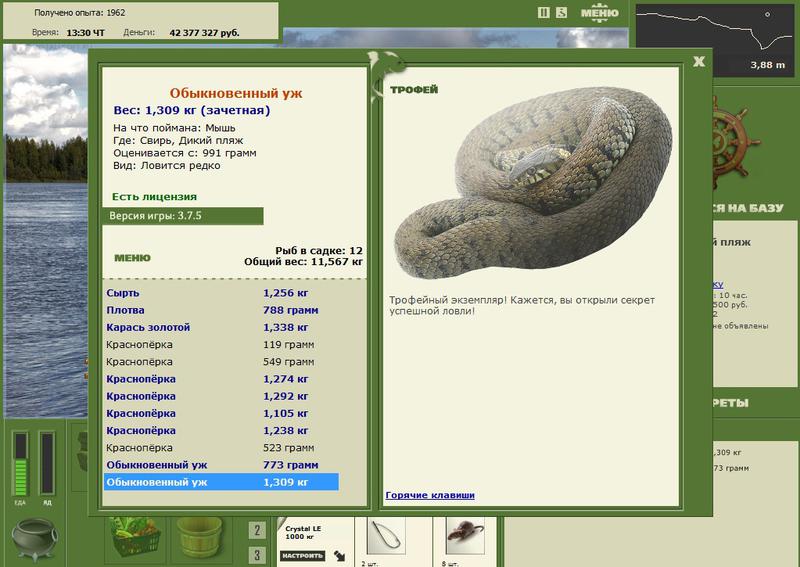This screenshot has height=567, width=800.
Task: Click the ТРОФЕЙ heading
Action: [x=414, y=90]
